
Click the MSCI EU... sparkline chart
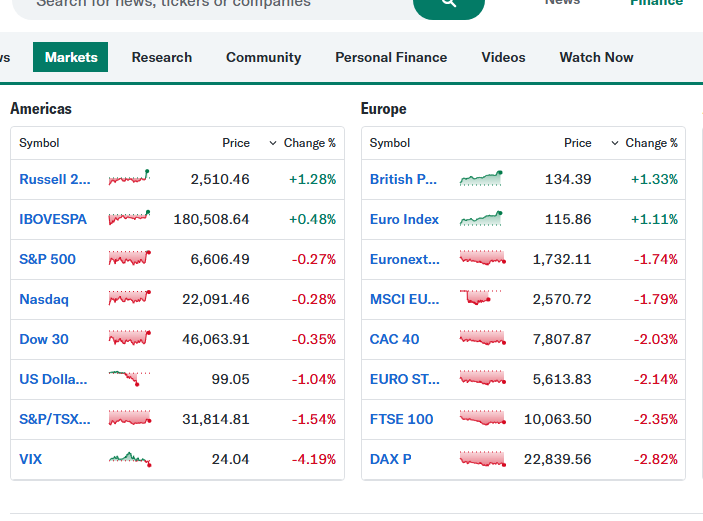click(480, 297)
